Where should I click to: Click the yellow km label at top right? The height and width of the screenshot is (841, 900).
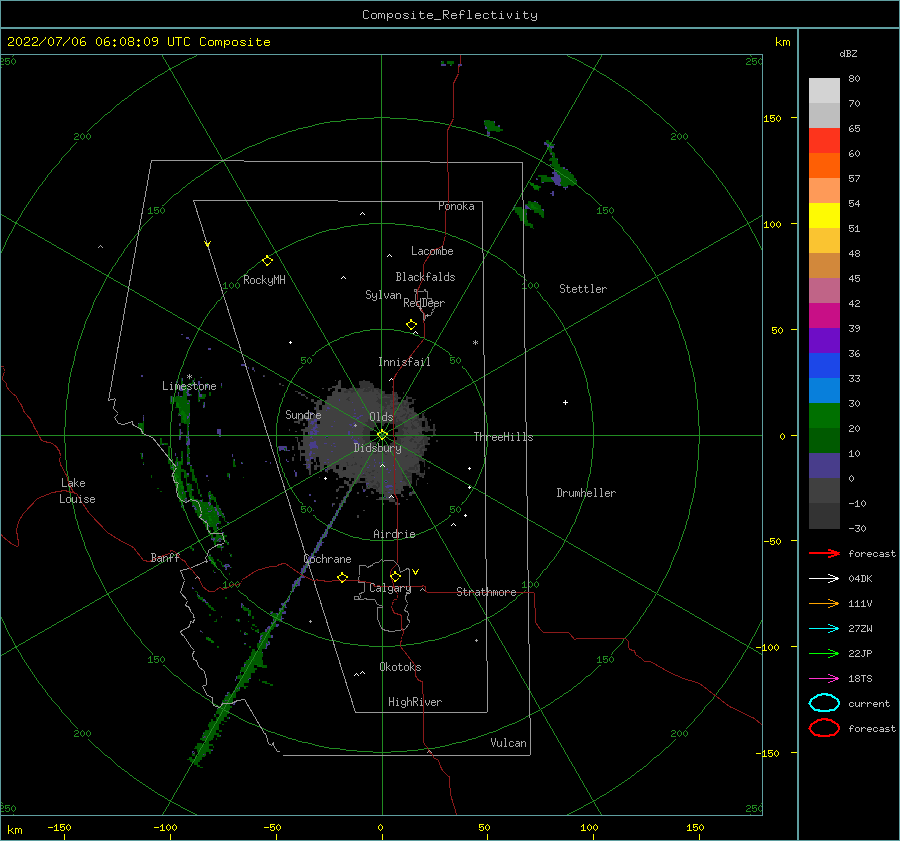pyautogui.click(x=782, y=42)
